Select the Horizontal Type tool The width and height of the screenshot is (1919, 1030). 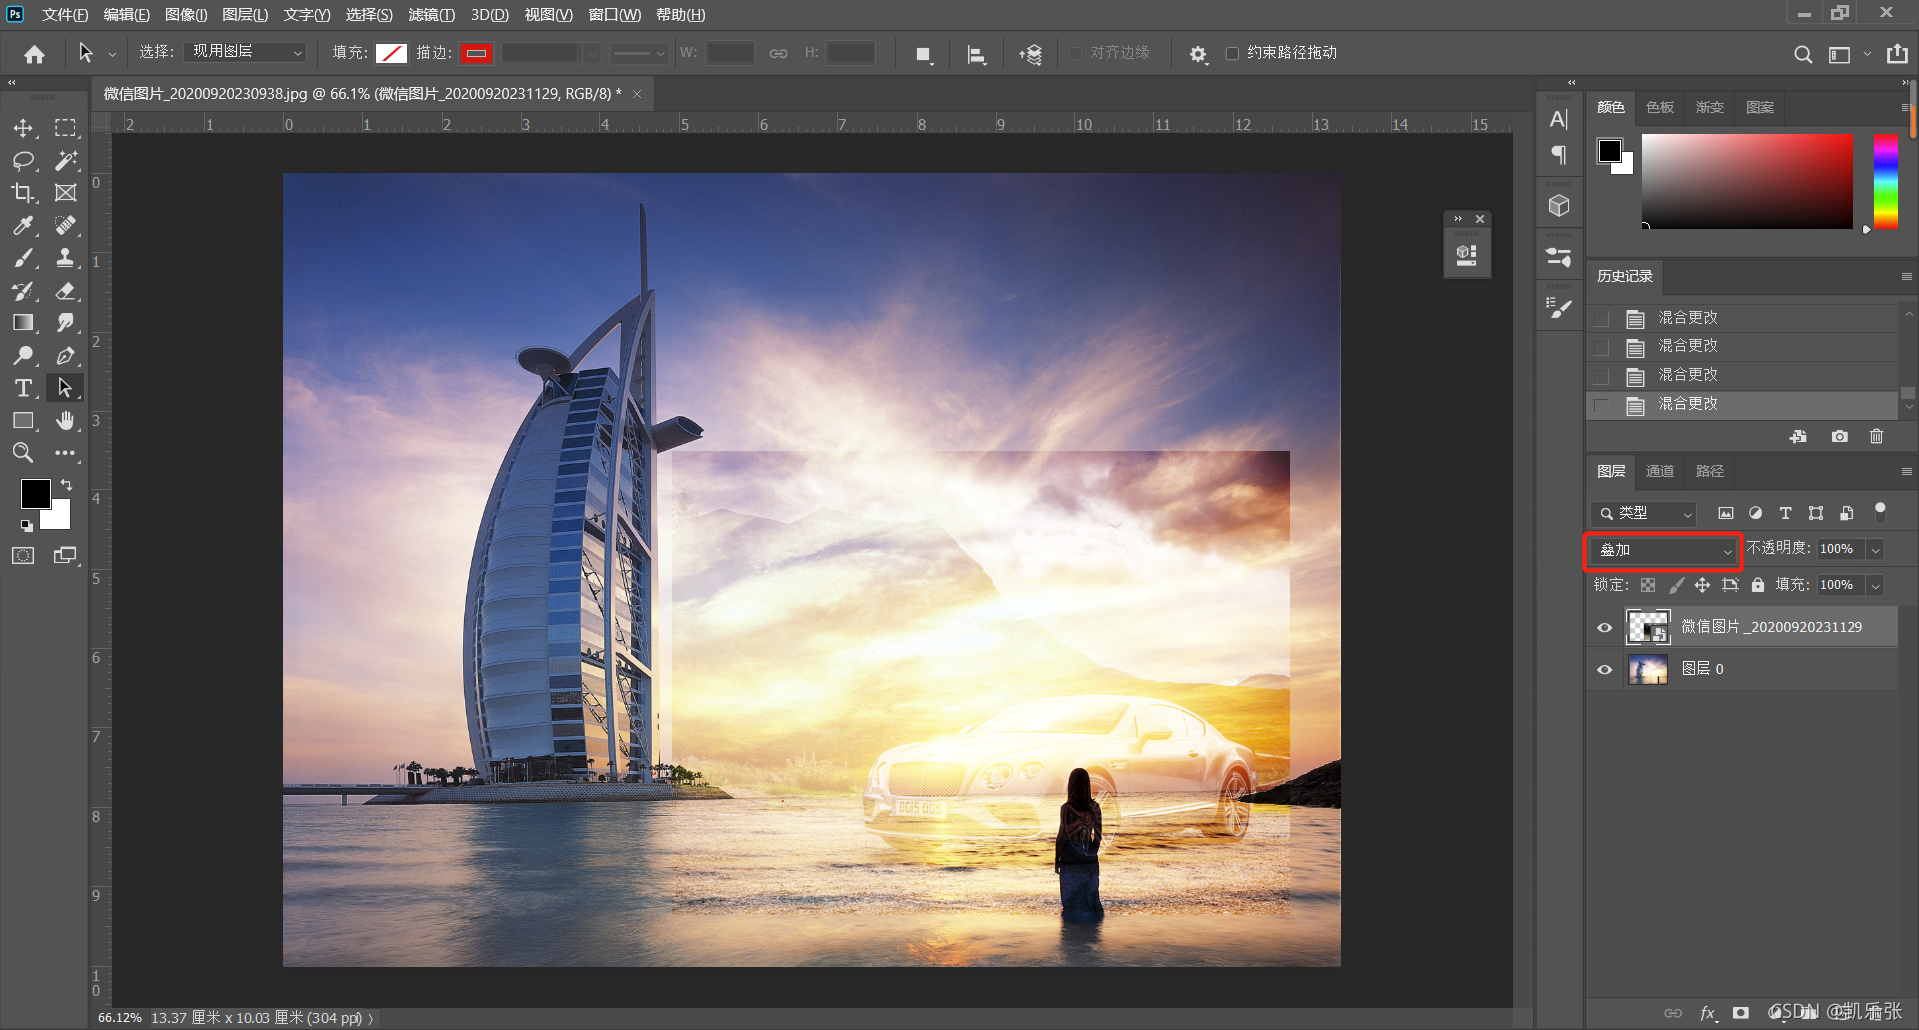point(23,388)
